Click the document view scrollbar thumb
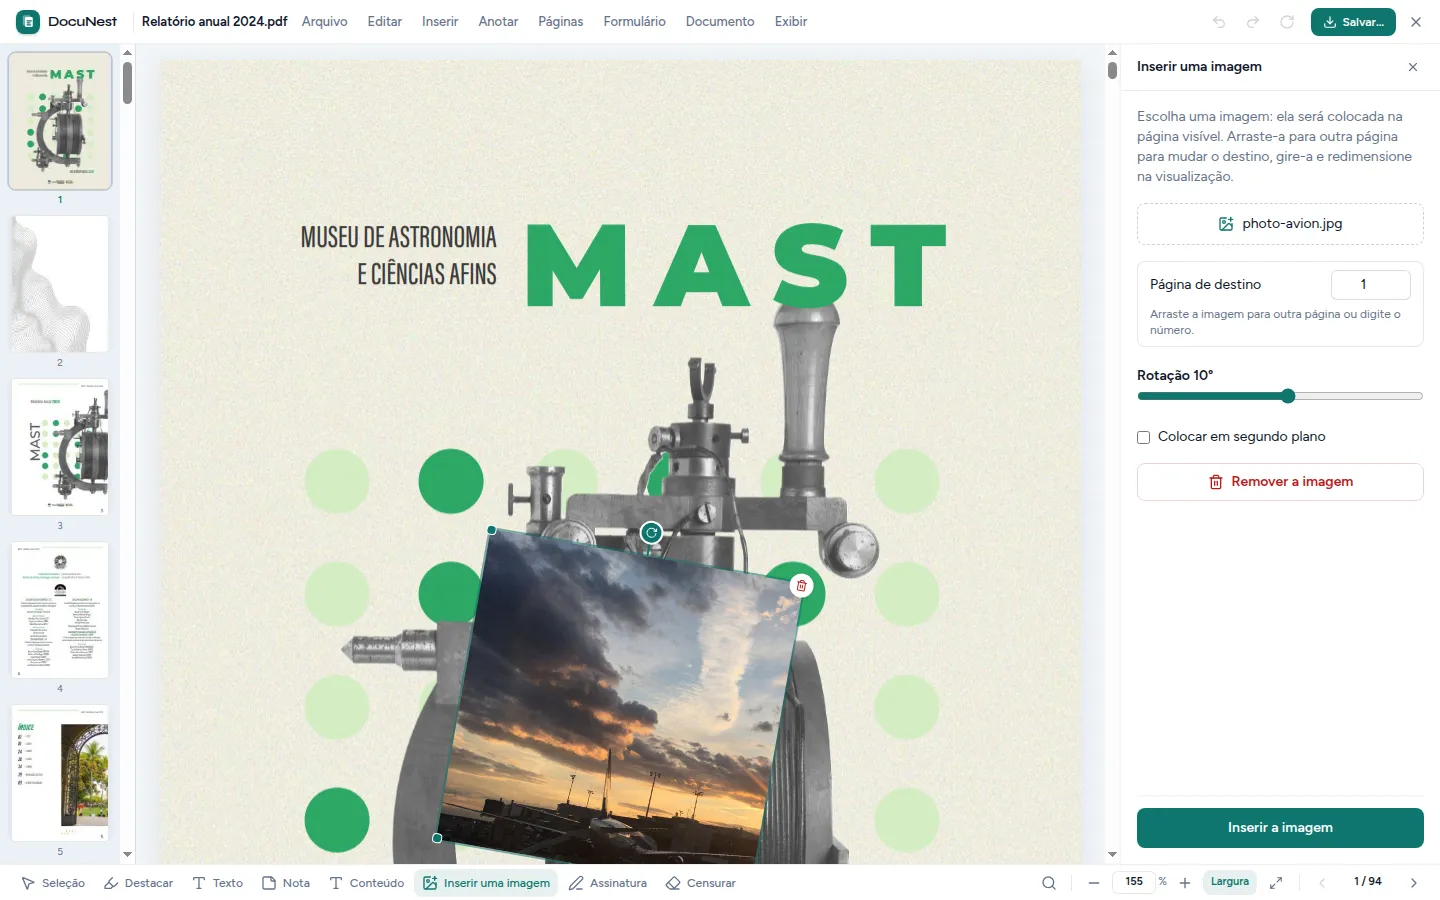Image resolution: width=1440 pixels, height=900 pixels. click(x=1112, y=70)
